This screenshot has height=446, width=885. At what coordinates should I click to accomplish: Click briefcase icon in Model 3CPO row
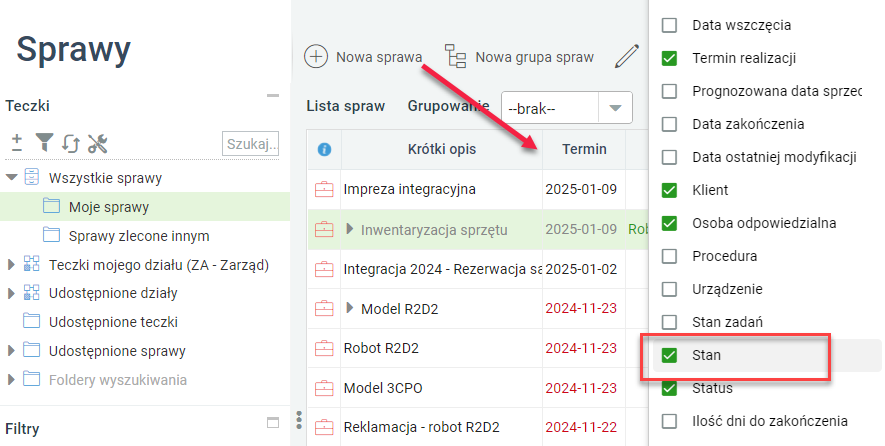(324, 388)
